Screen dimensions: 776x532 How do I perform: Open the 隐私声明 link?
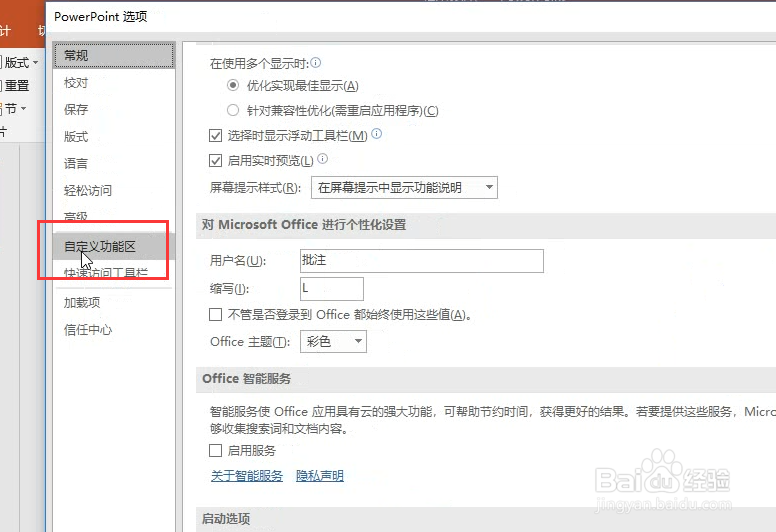pos(320,476)
